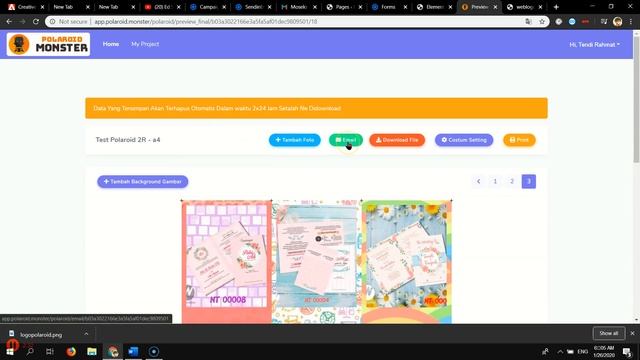The height and width of the screenshot is (360, 640).
Task: Open Task View on taskbar
Action: point(50,351)
